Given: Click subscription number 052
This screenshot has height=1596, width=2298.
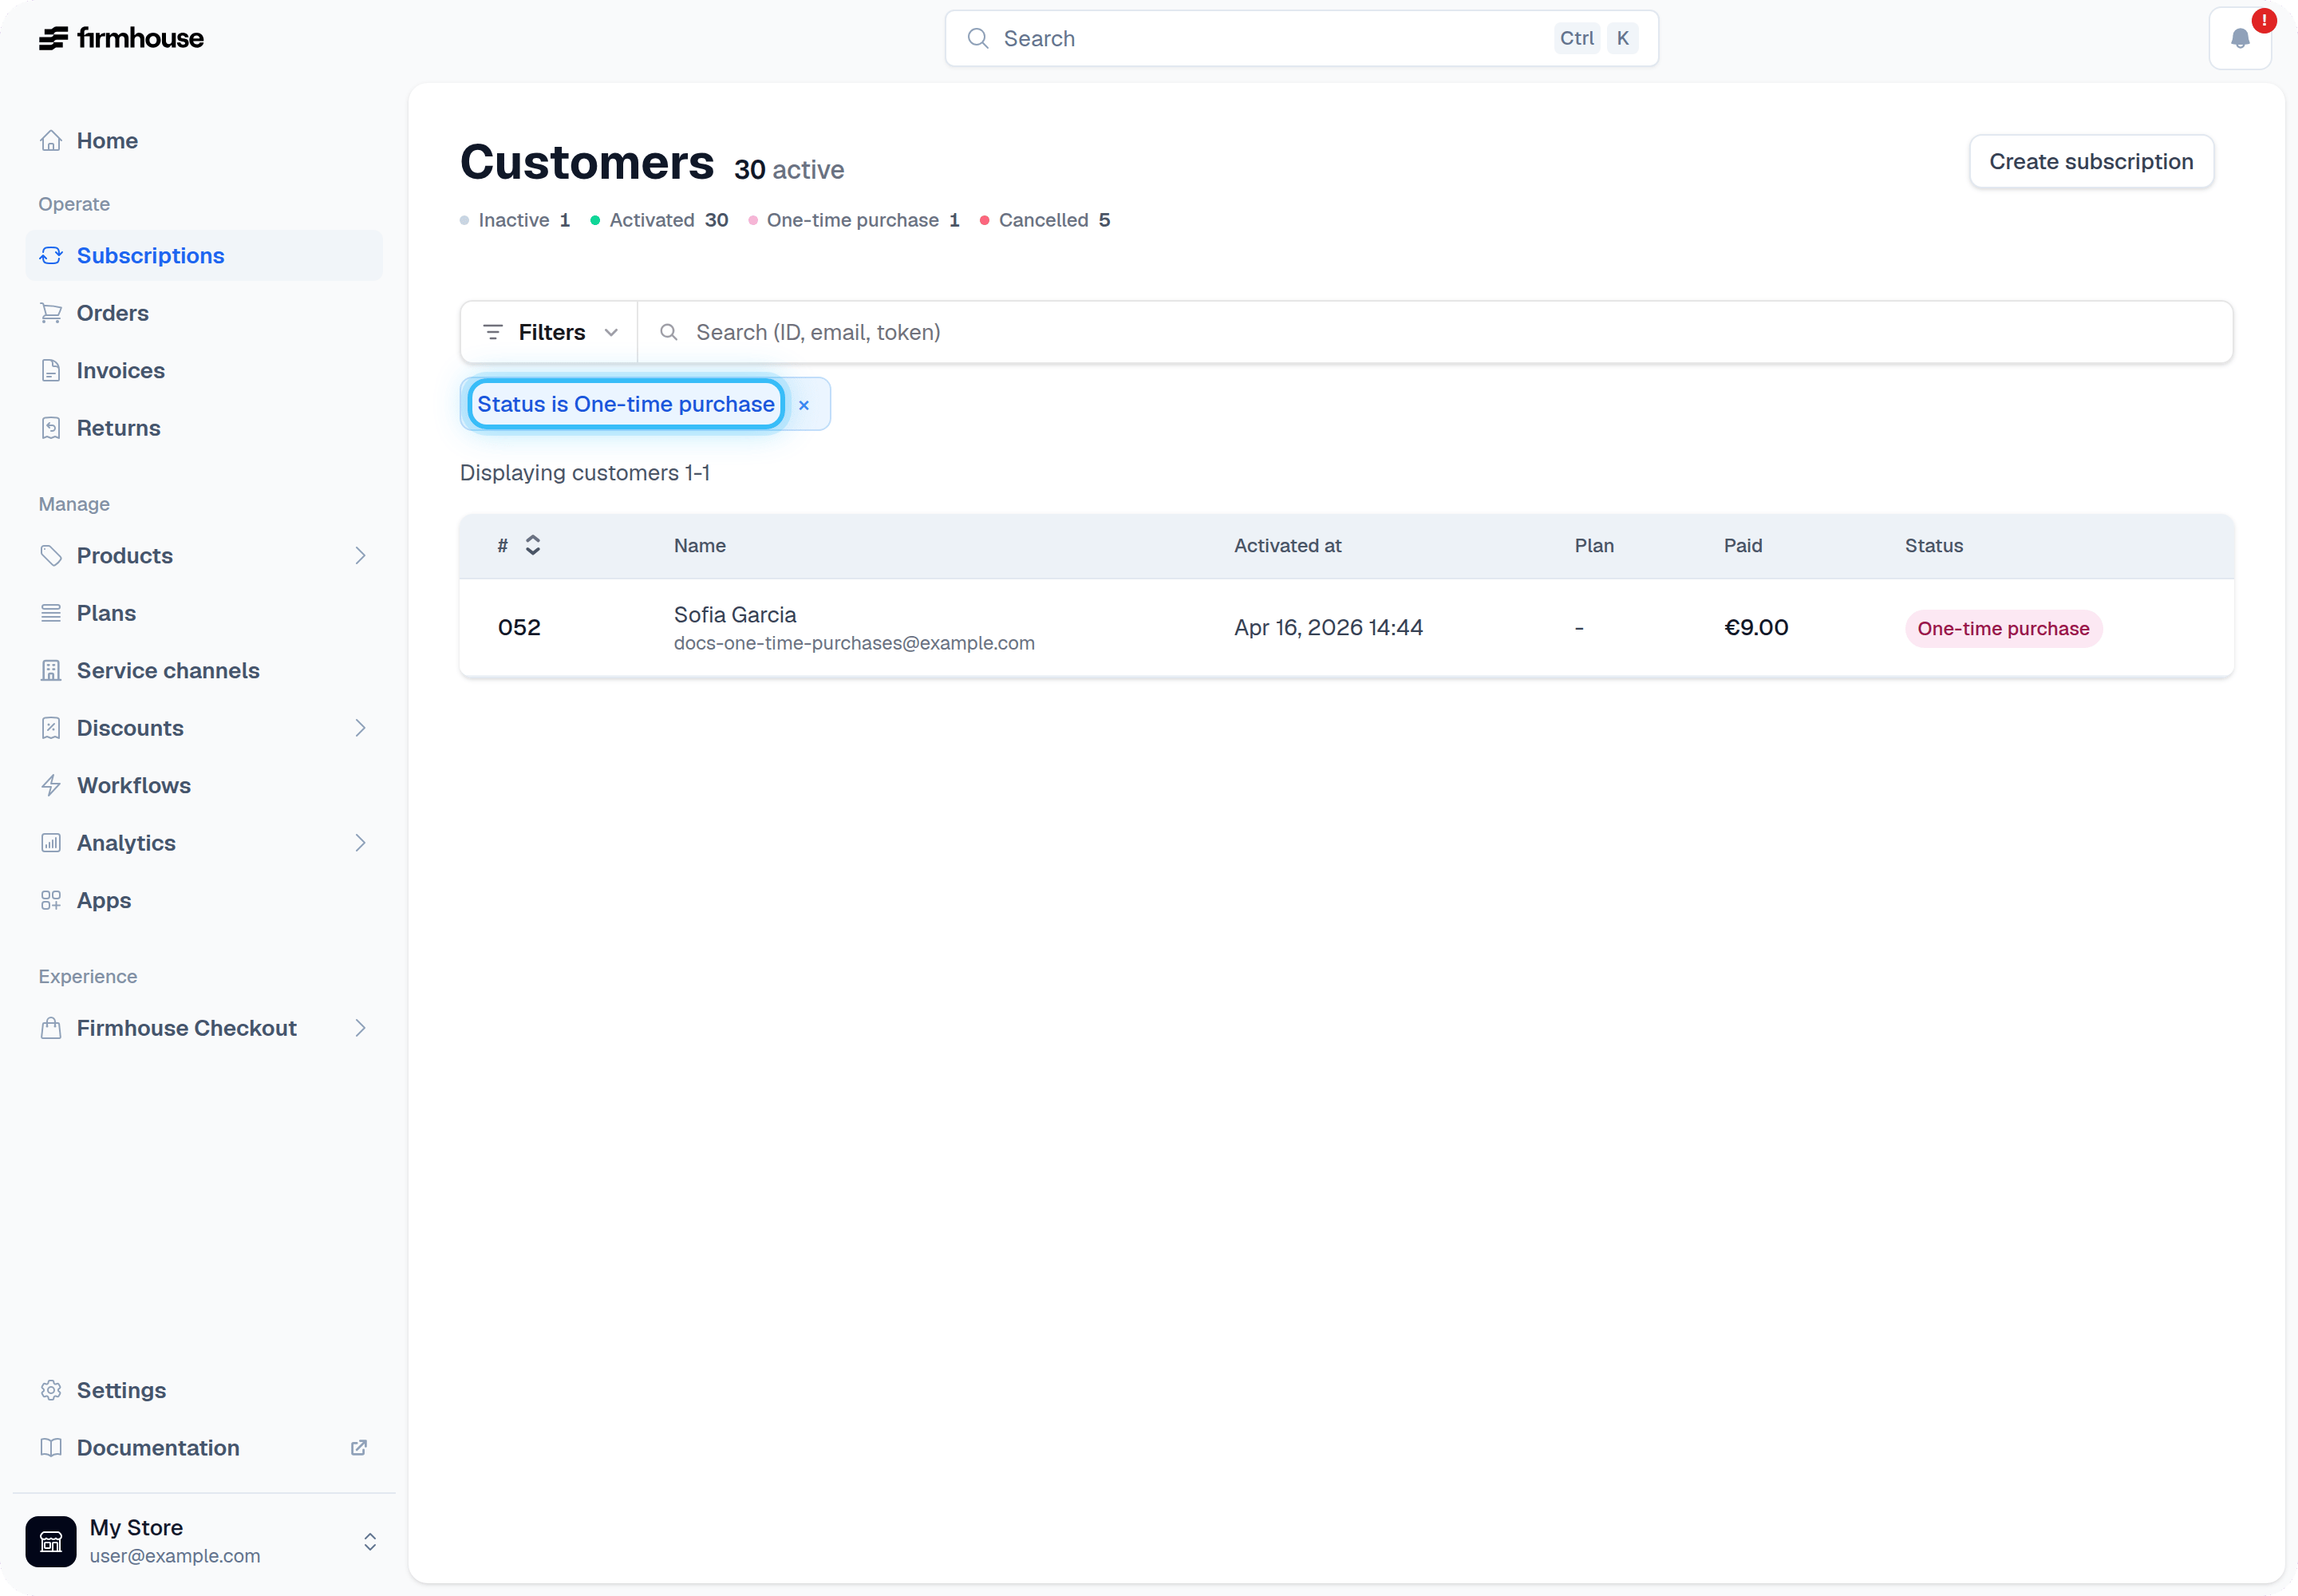Looking at the screenshot, I should click(x=519, y=628).
